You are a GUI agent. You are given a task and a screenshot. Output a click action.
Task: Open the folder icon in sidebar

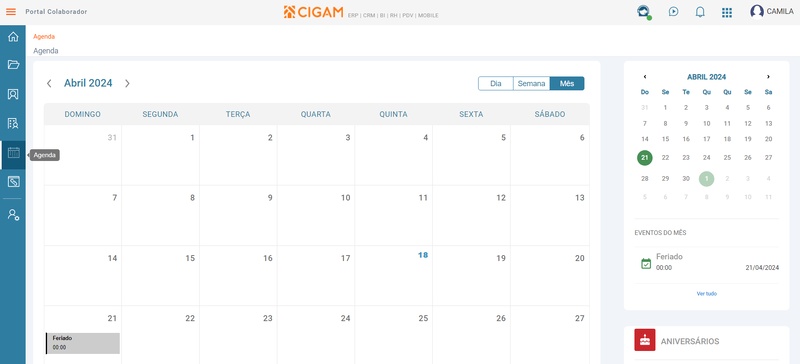coord(13,64)
